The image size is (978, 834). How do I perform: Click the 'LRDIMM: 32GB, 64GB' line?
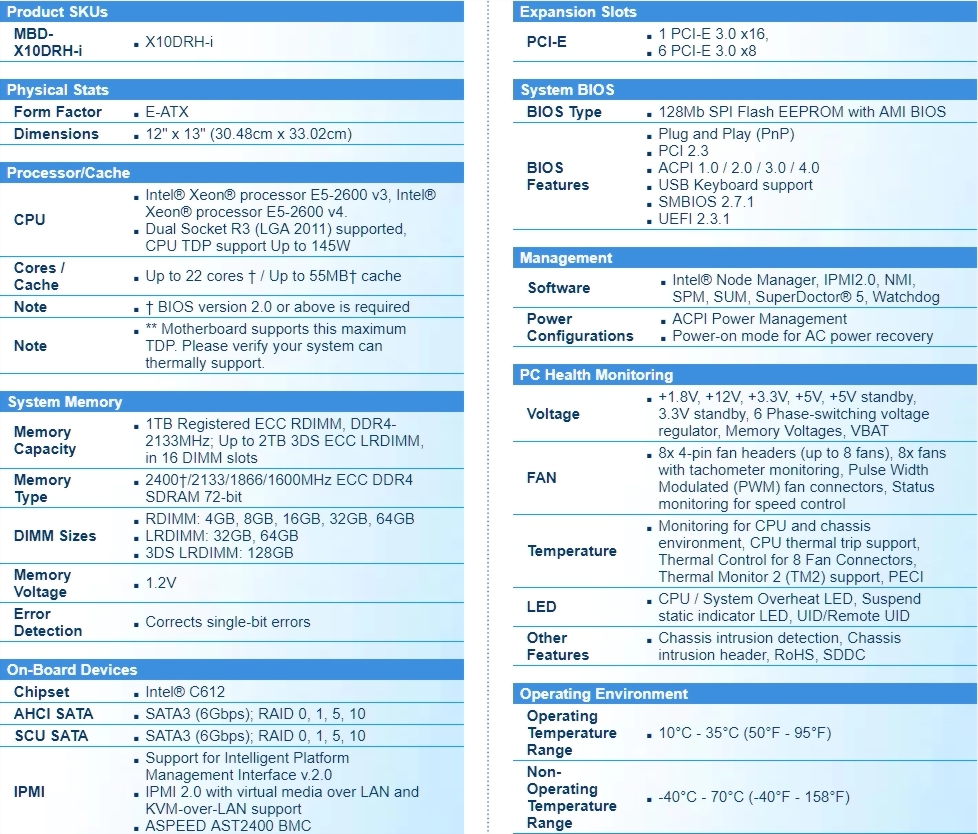221,536
